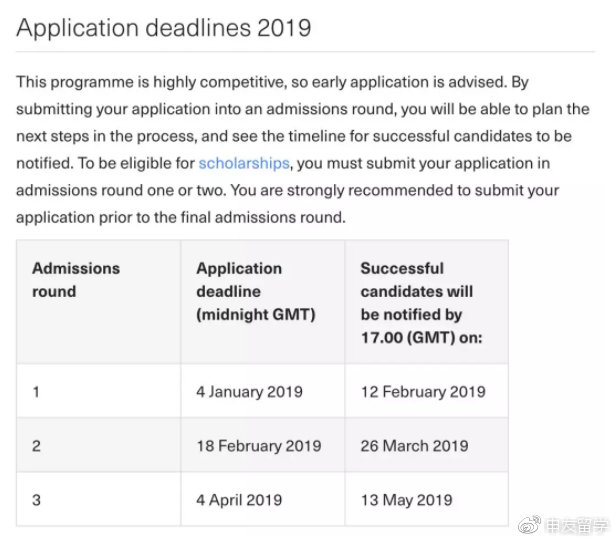The height and width of the screenshot is (542, 616).
Task: Open the scholarships link
Action: (244, 163)
